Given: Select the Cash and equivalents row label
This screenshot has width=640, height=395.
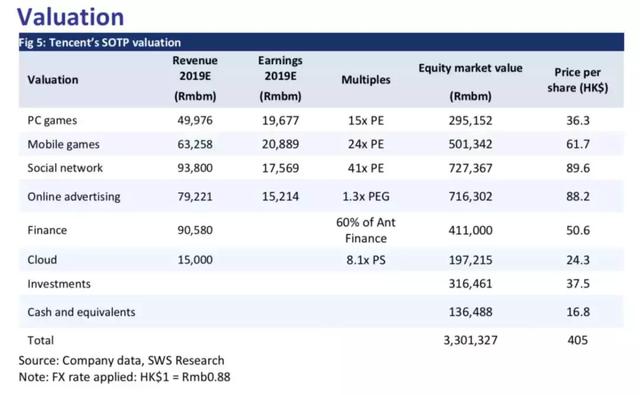Looking at the screenshot, I should (81, 312).
